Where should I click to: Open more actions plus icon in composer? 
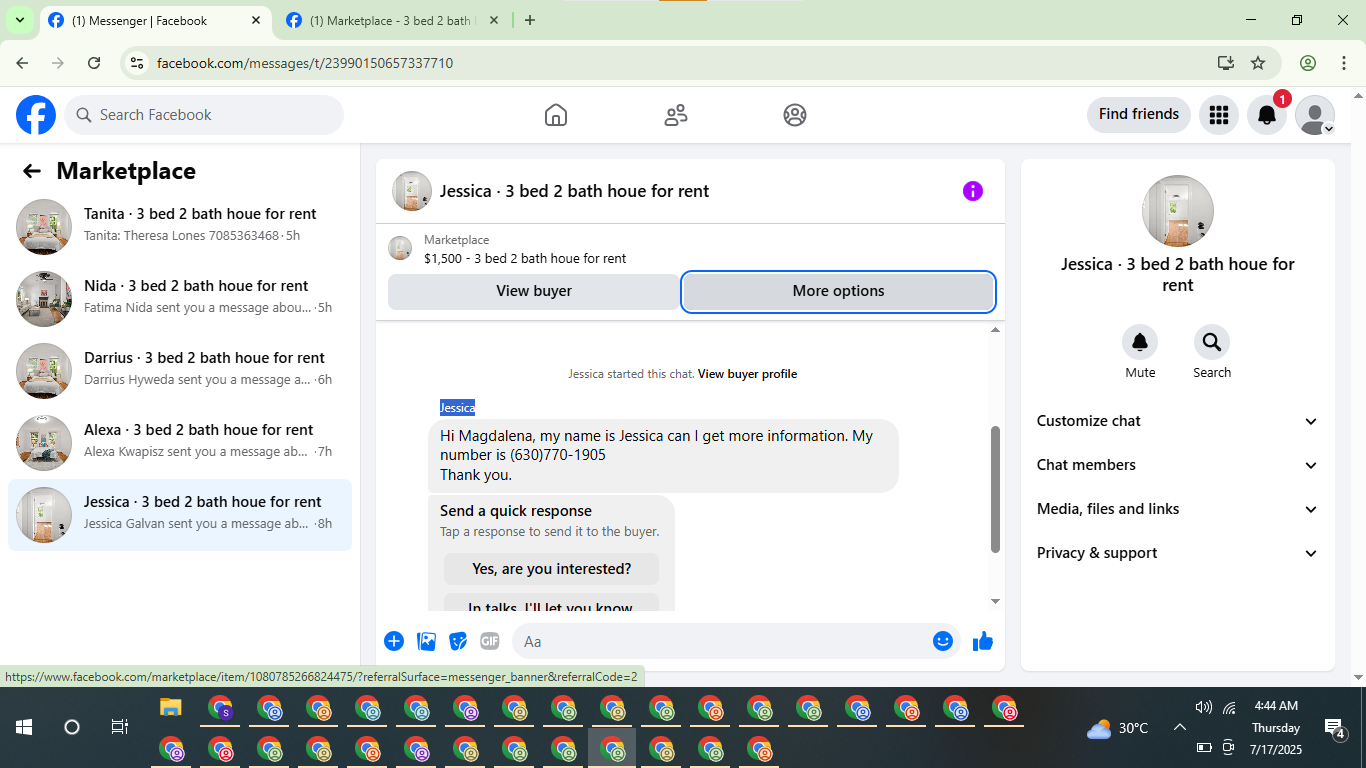[394, 641]
